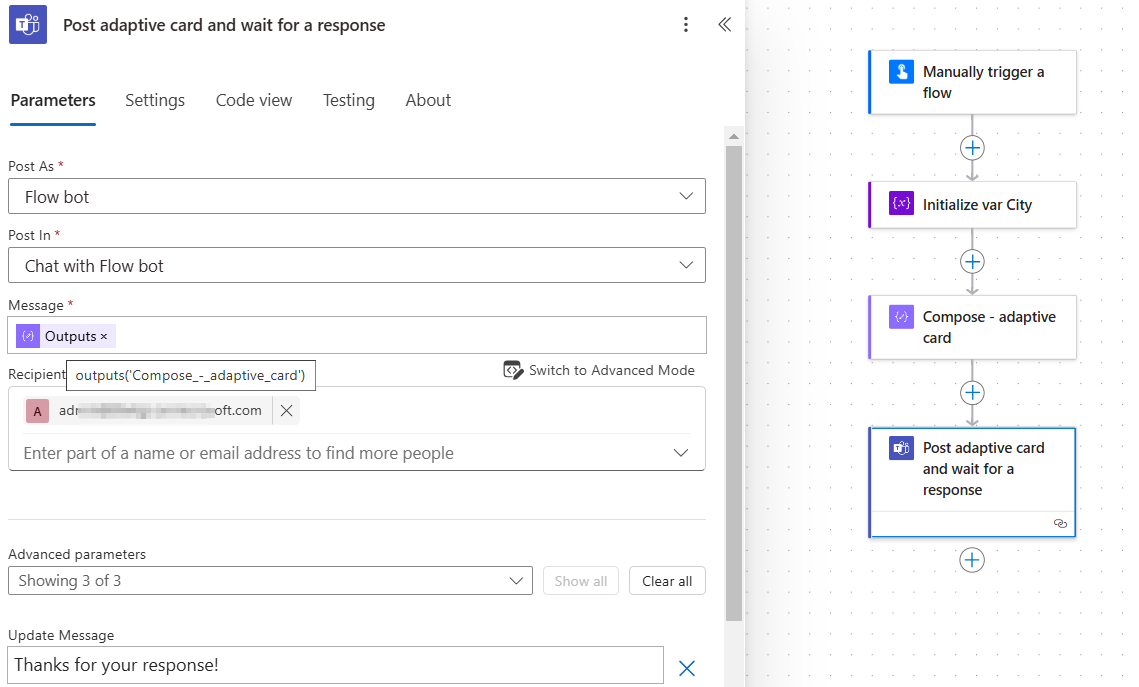This screenshot has width=1139, height=687.
Task: Click the 'Update Message' label
Action: pos(61,635)
